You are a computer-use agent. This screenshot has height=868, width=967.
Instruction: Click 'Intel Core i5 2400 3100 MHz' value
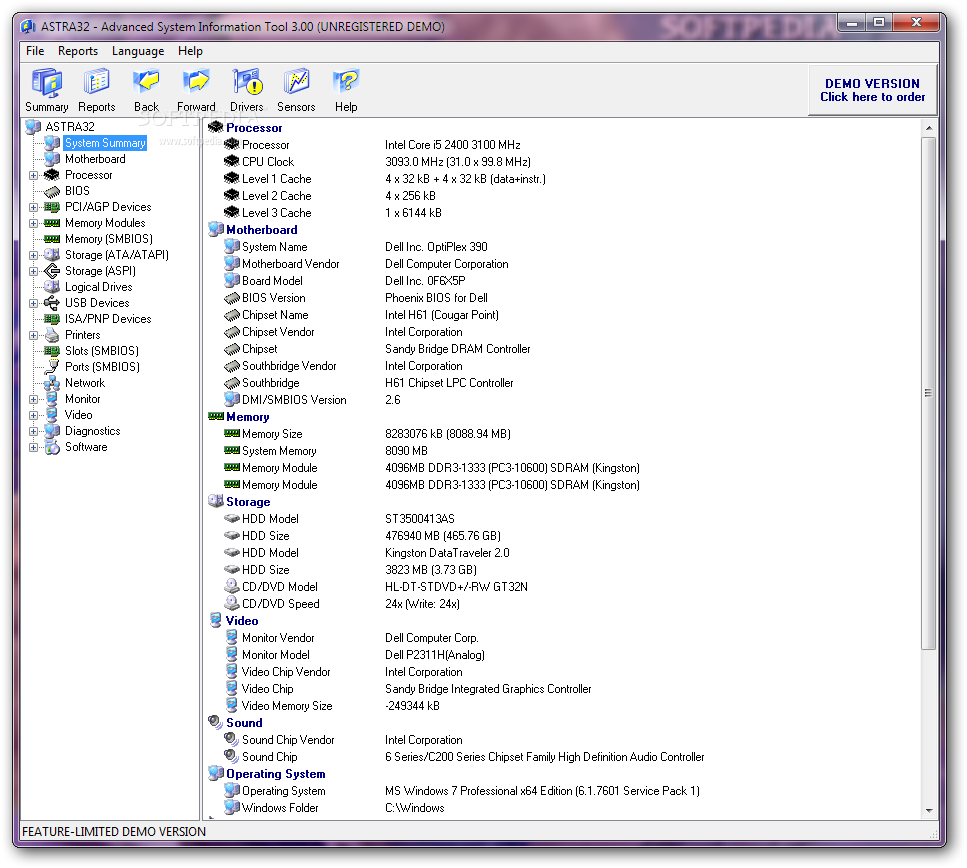[x=453, y=145]
